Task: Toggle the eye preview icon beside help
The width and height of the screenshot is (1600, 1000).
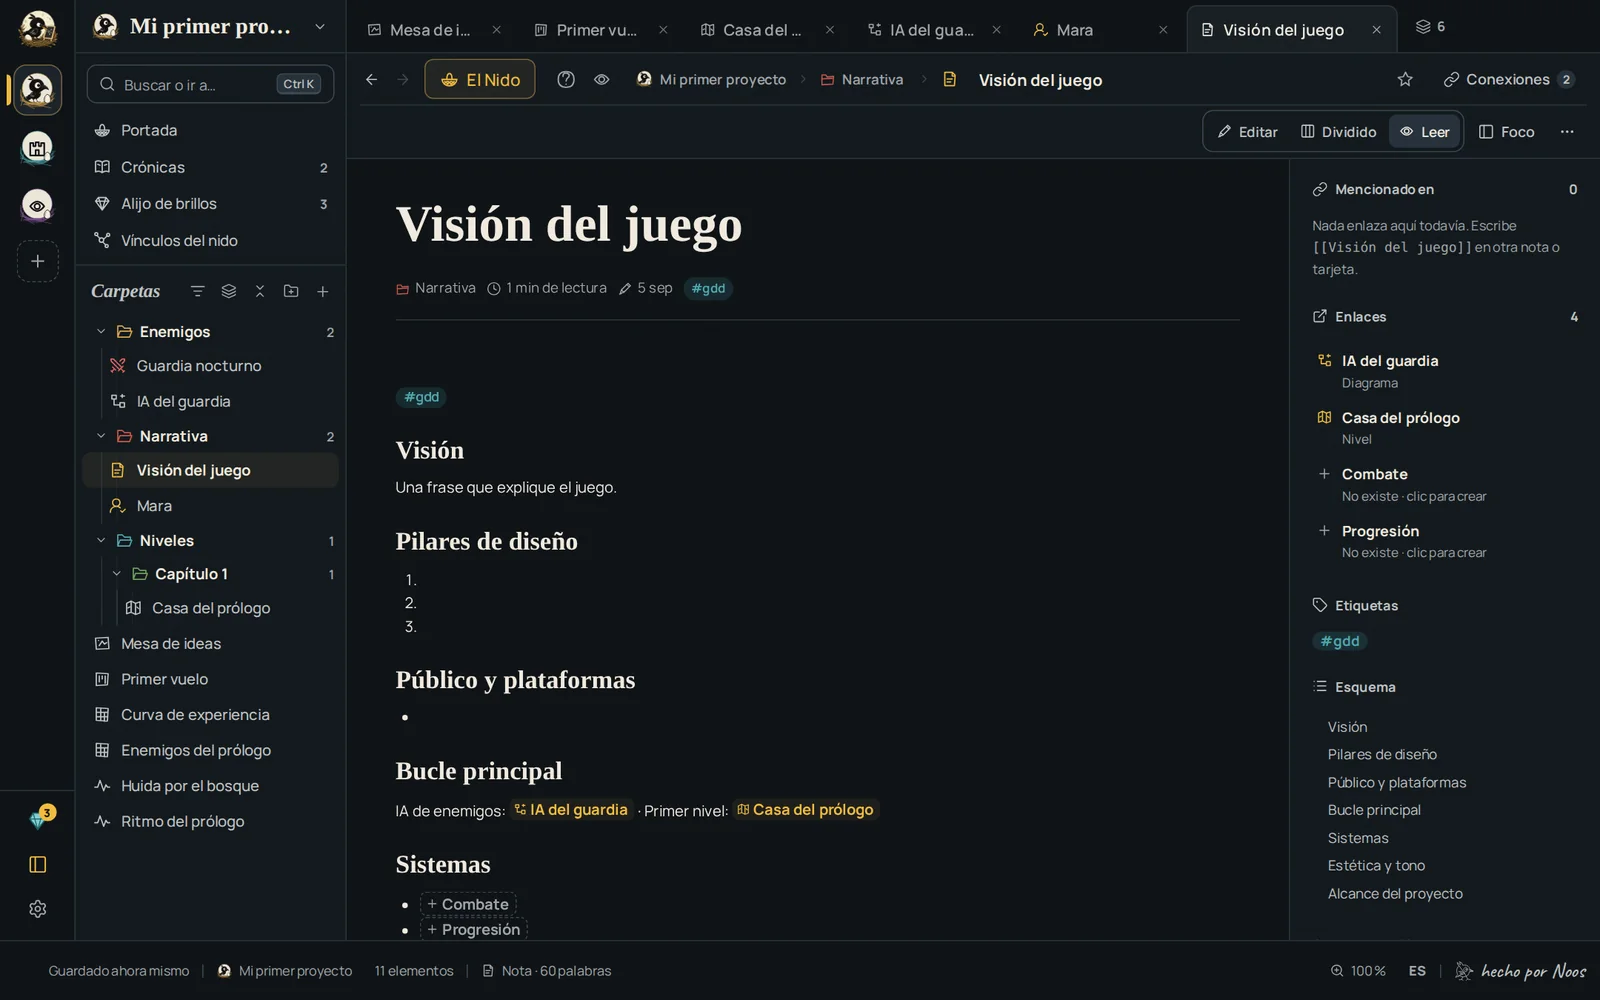Action: tap(602, 79)
